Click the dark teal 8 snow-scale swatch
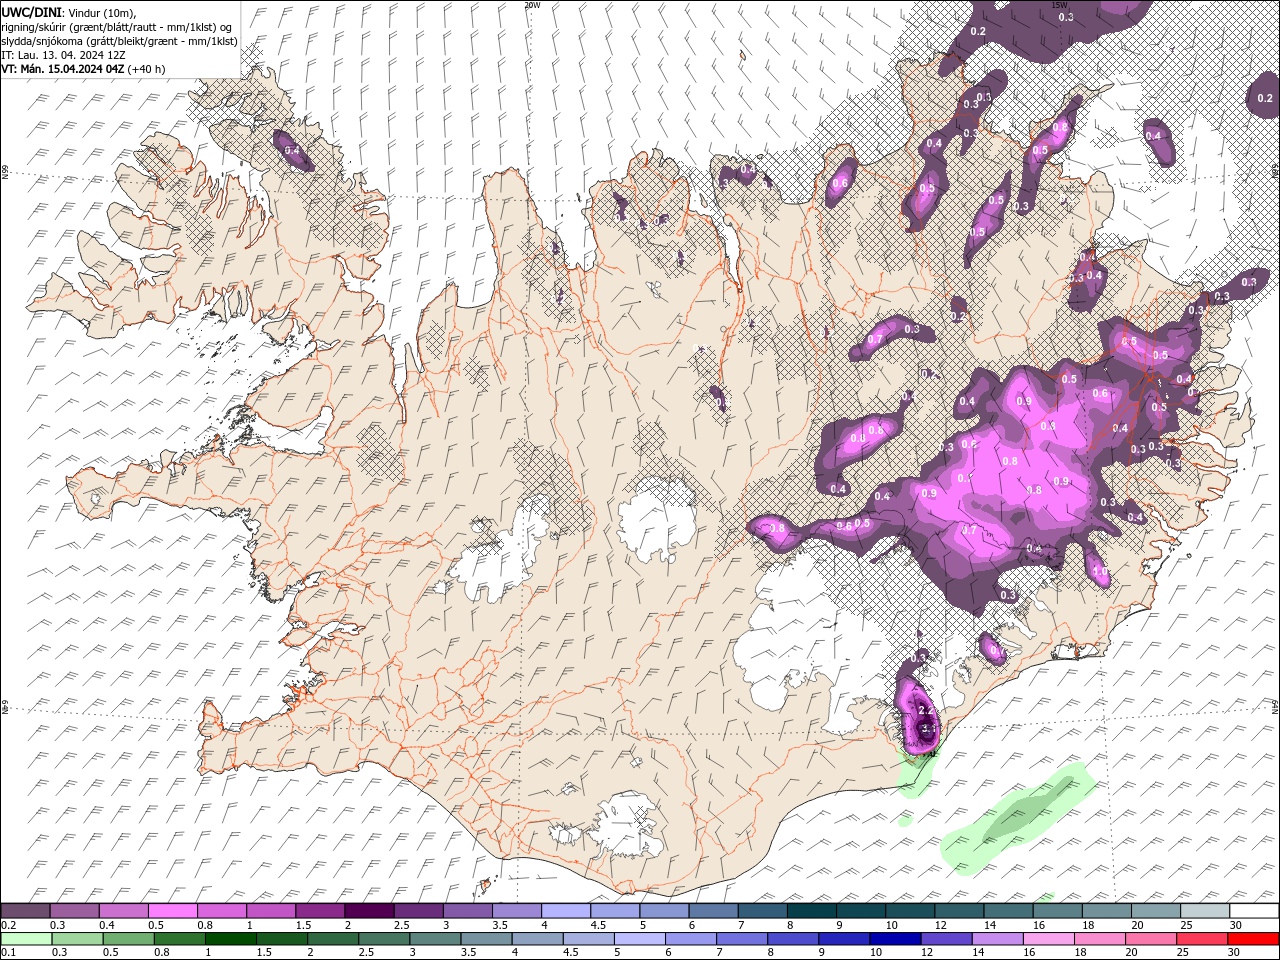Screen dimensions: 1280x960 point(810,911)
